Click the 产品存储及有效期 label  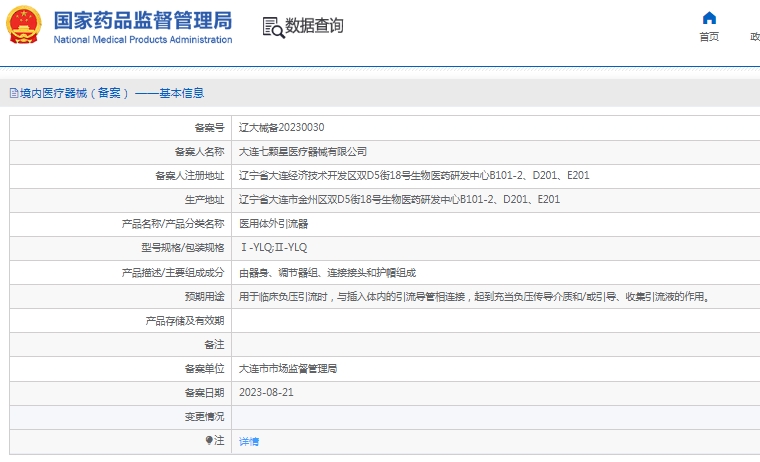[x=185, y=320]
